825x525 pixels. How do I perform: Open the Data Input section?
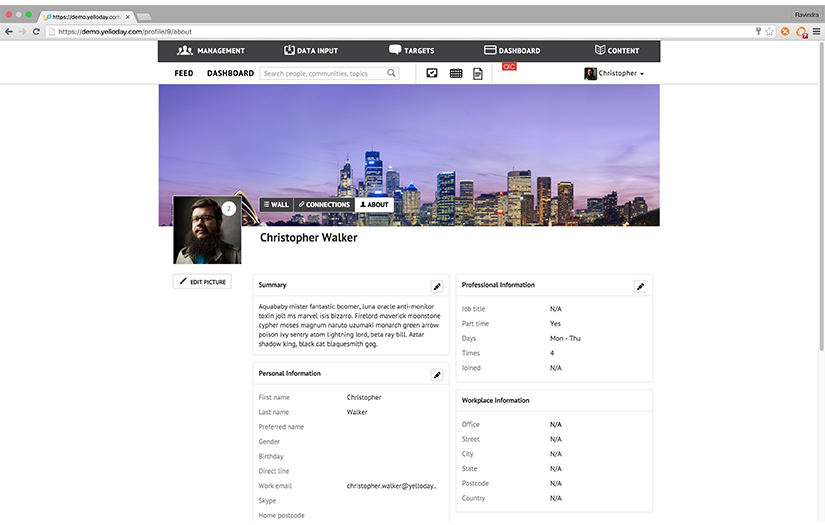pos(311,51)
